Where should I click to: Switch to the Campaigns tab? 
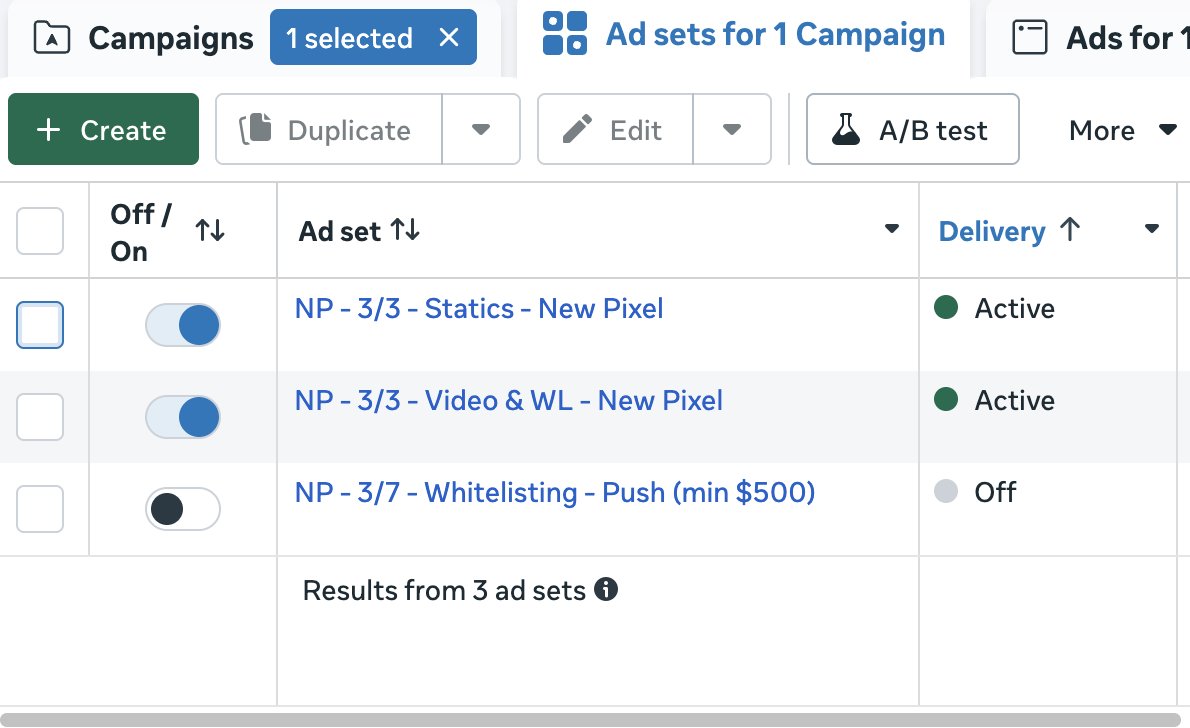pos(170,39)
